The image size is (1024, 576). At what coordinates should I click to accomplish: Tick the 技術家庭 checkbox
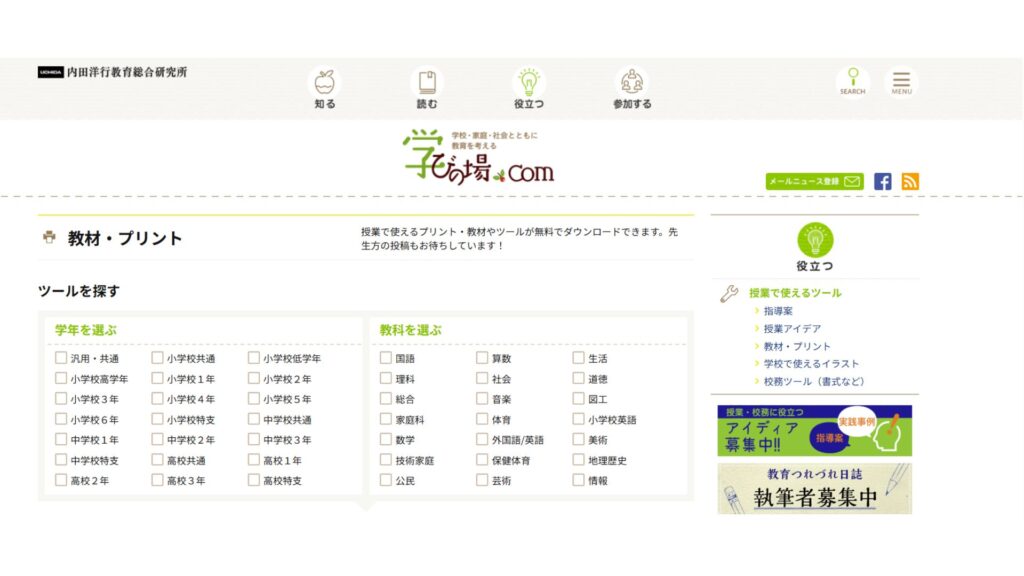pyautogui.click(x=386, y=460)
